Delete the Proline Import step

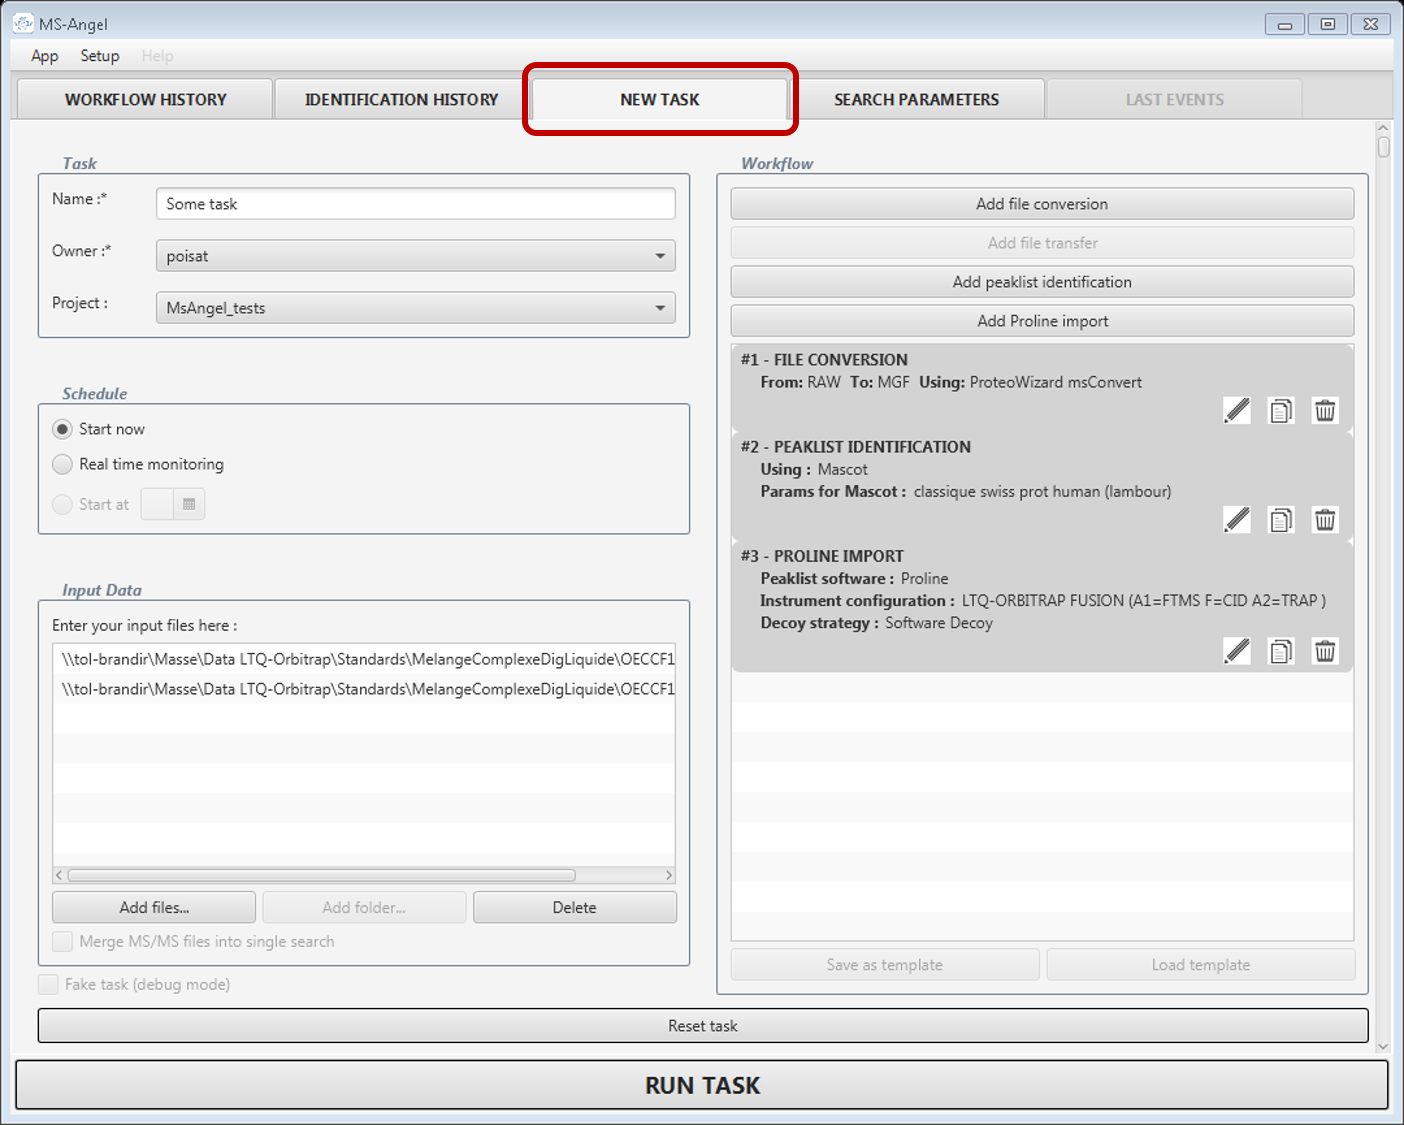coord(1325,651)
